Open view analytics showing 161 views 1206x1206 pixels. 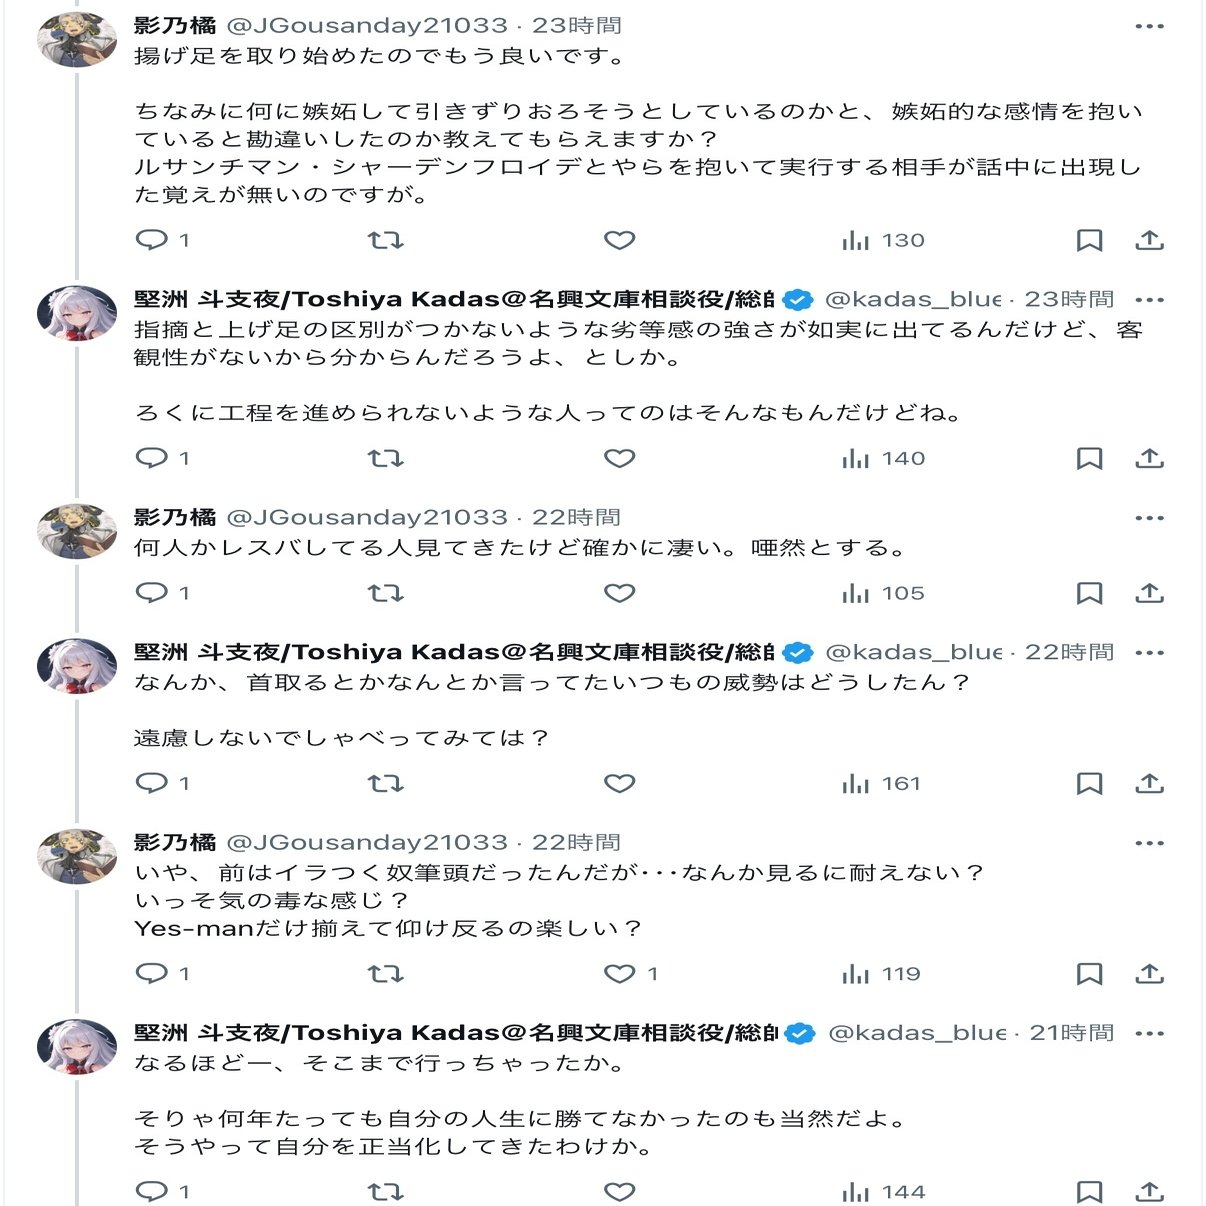881,783
